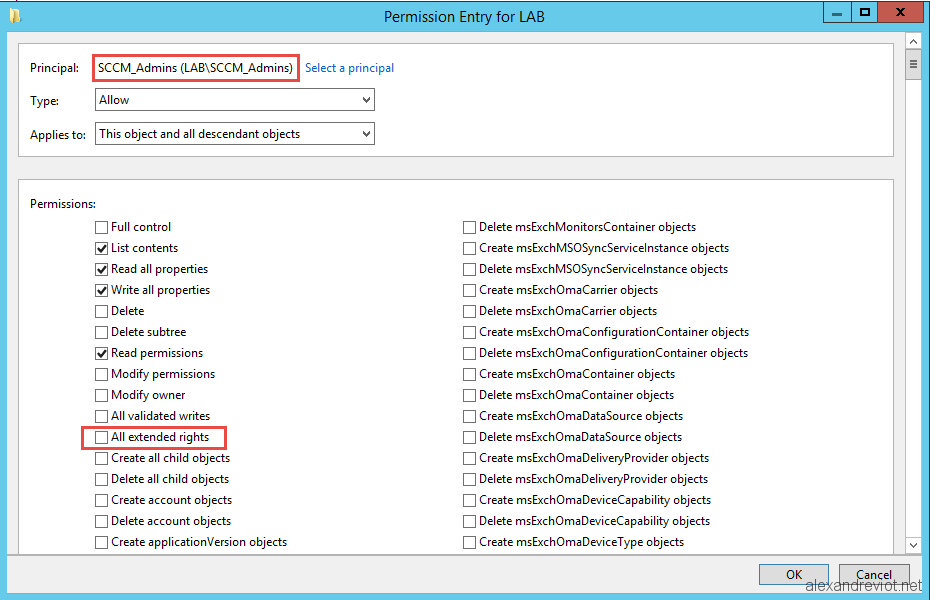Tick Create msExchOmaCarrier objects
Viewport: 930px width, 600px height.
point(469,291)
